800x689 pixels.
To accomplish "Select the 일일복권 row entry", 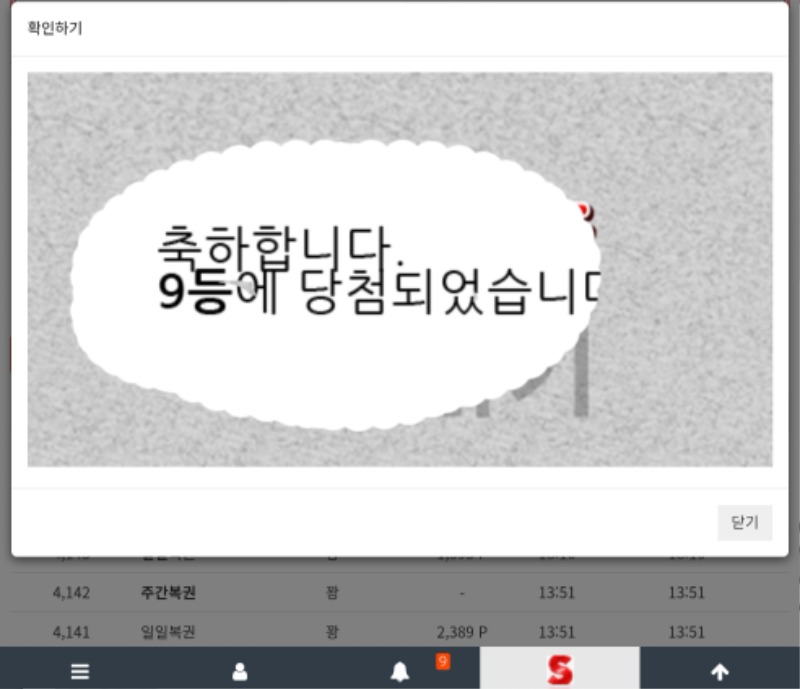I will (x=168, y=632).
